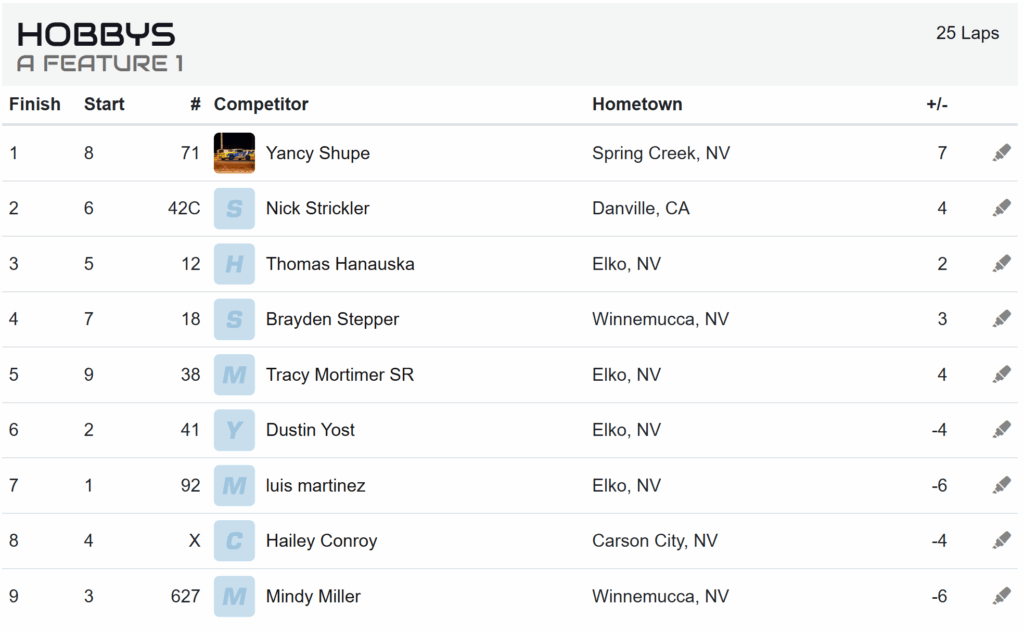This screenshot has height=631, width=1024.
Task: Open edit pencil for Brayden Stepper
Action: pyautogui.click(x=1001, y=319)
